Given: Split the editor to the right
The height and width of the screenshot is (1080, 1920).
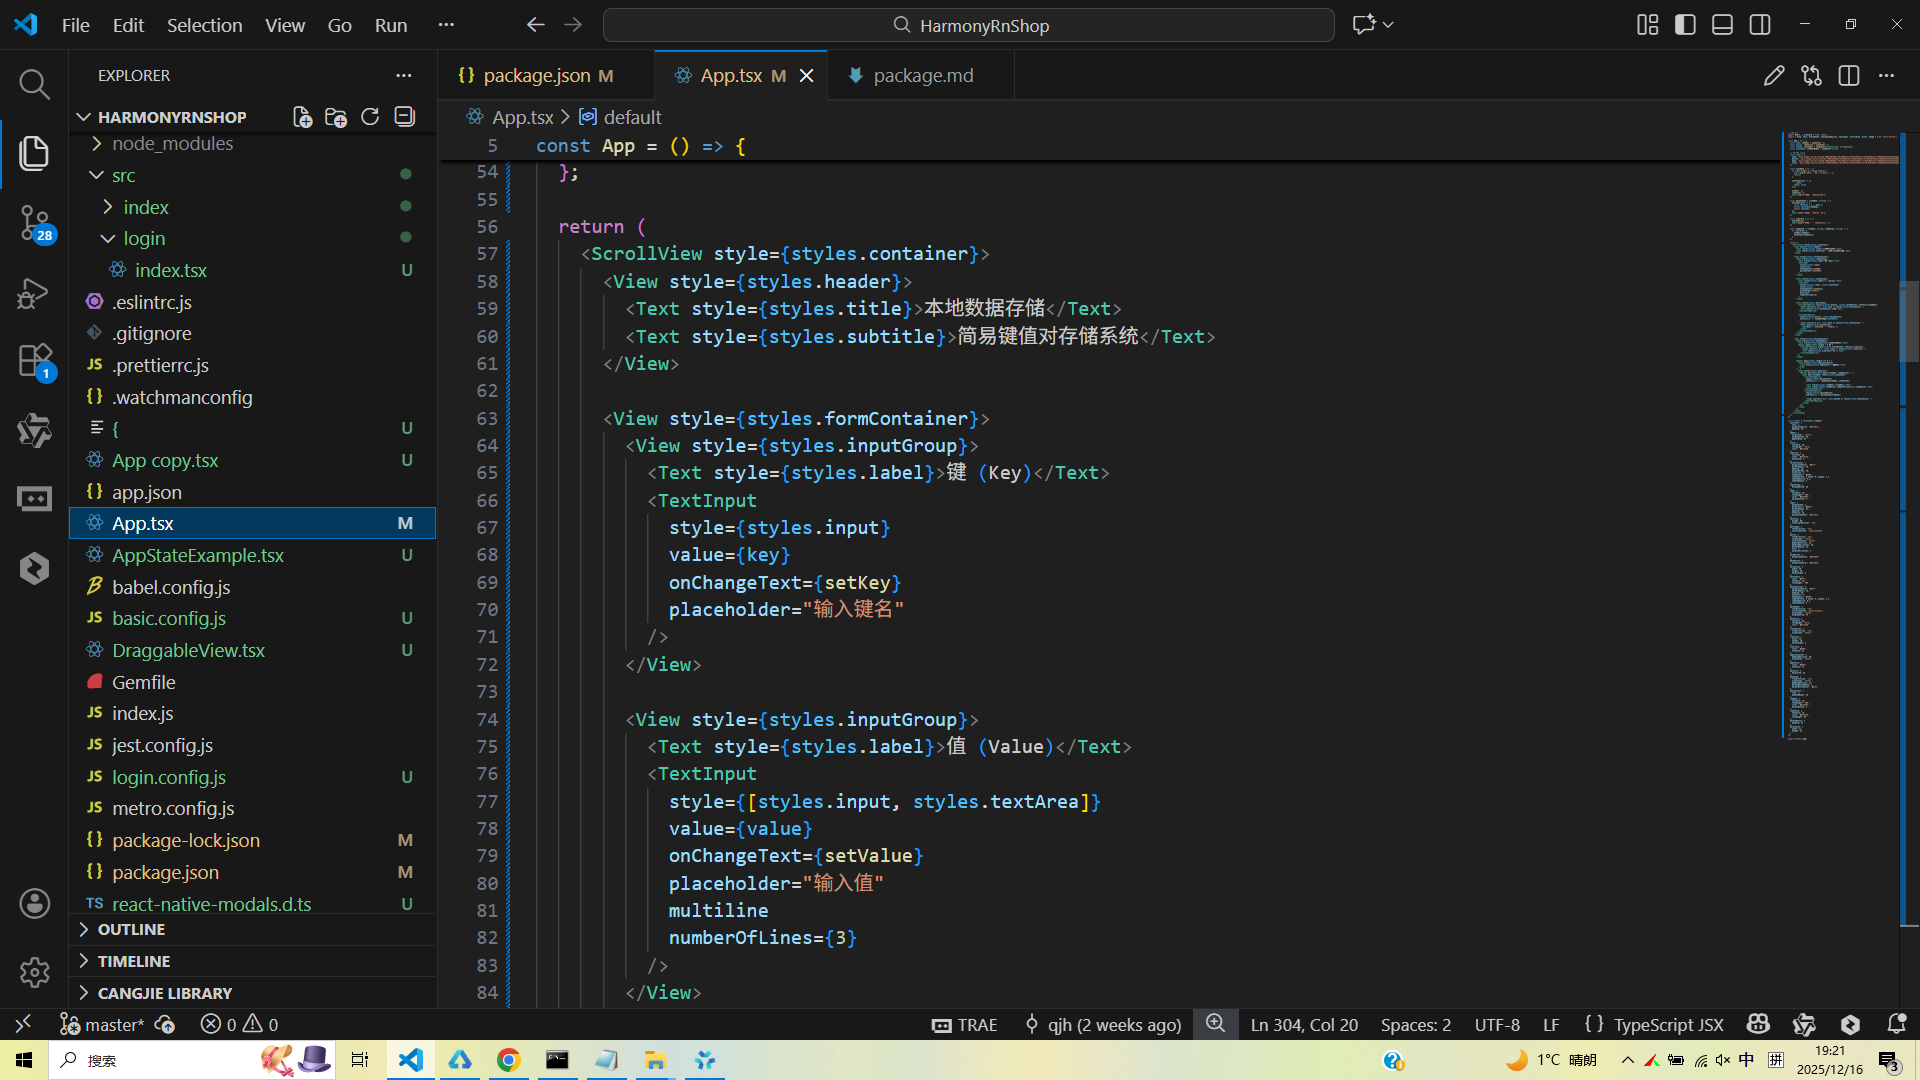Looking at the screenshot, I should (1848, 76).
